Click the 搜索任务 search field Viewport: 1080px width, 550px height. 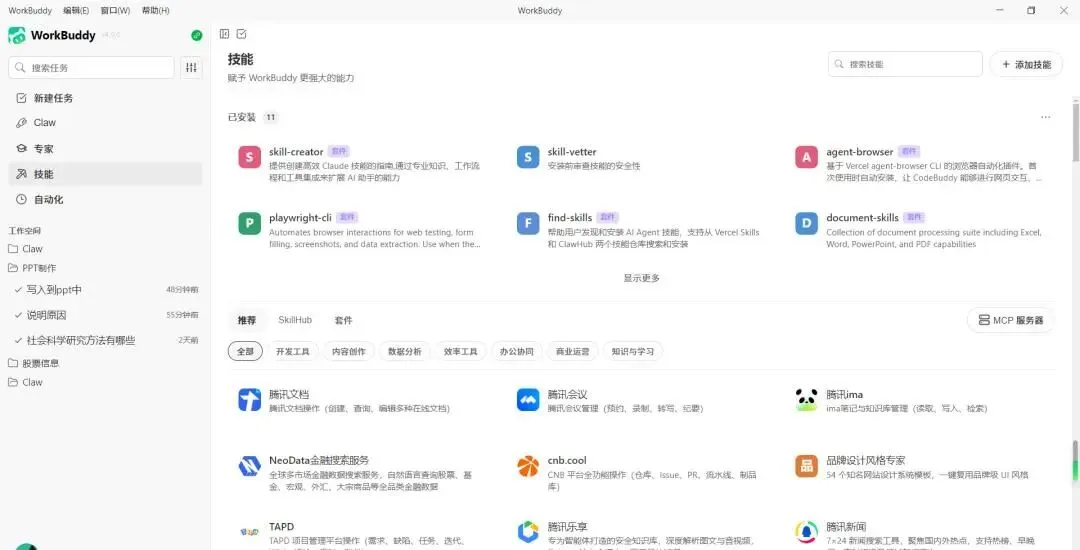92,67
